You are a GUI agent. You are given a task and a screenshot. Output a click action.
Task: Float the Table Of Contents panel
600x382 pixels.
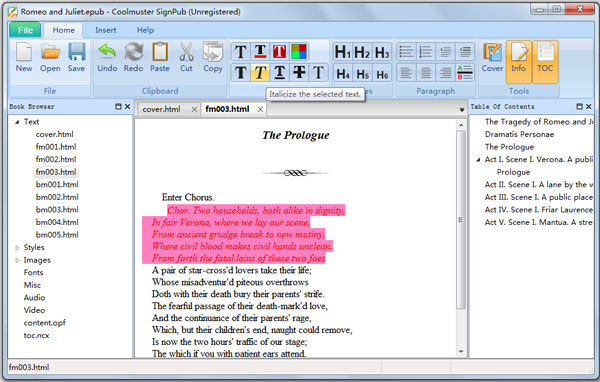[x=579, y=106]
